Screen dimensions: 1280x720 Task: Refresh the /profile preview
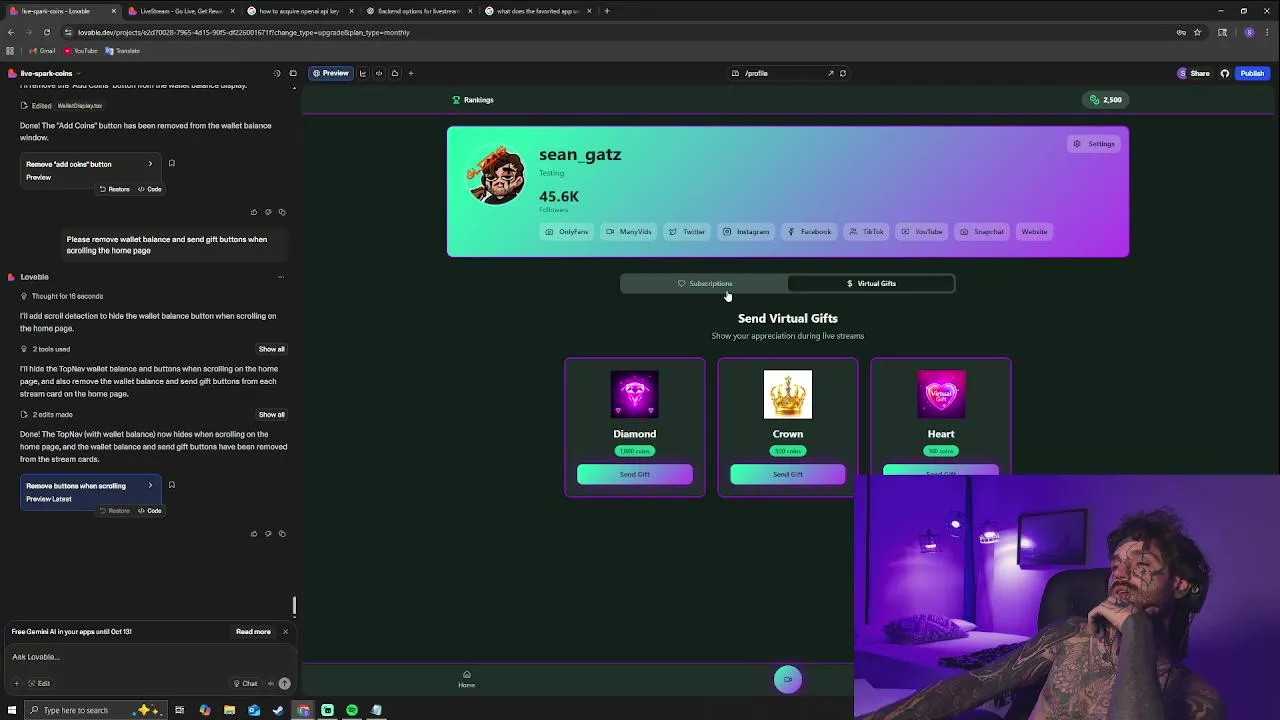pyautogui.click(x=843, y=73)
